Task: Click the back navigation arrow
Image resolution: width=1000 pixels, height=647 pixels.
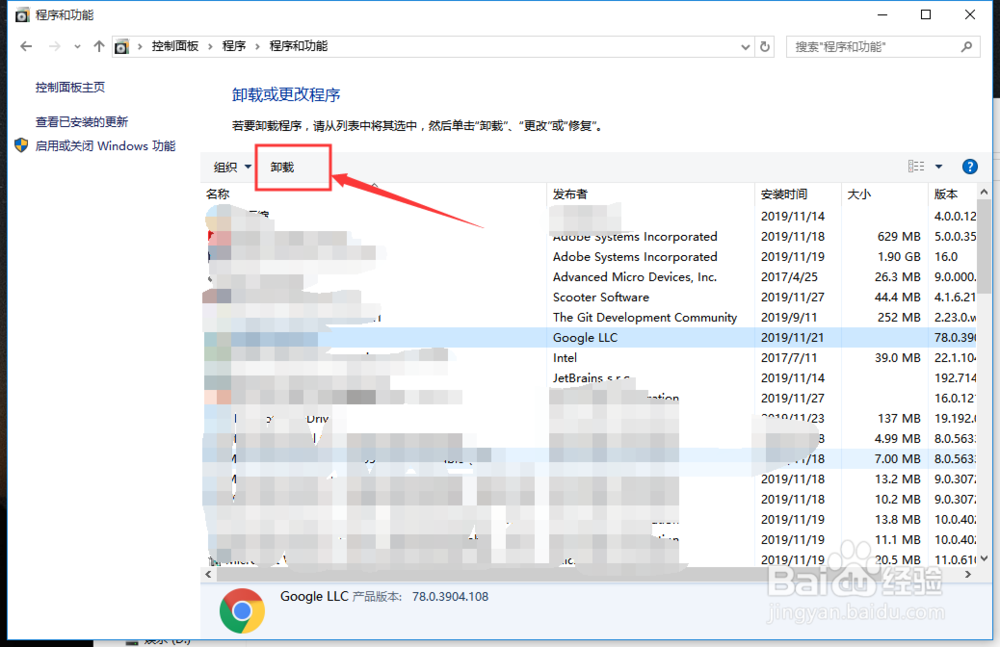Action: 25,46
